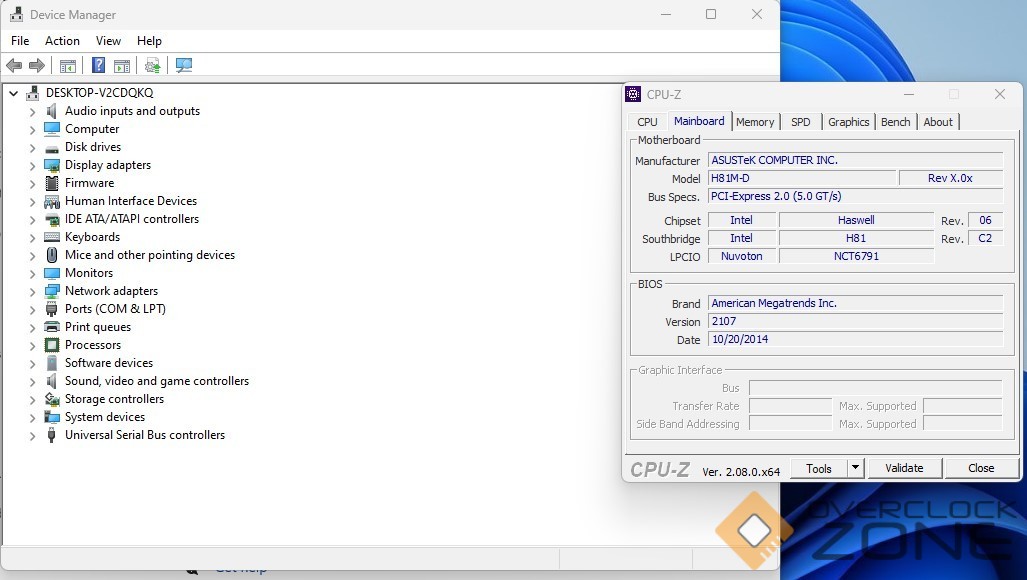Image resolution: width=1027 pixels, height=580 pixels.
Task: Click the Haswell chipset value
Action: pyautogui.click(x=856, y=220)
